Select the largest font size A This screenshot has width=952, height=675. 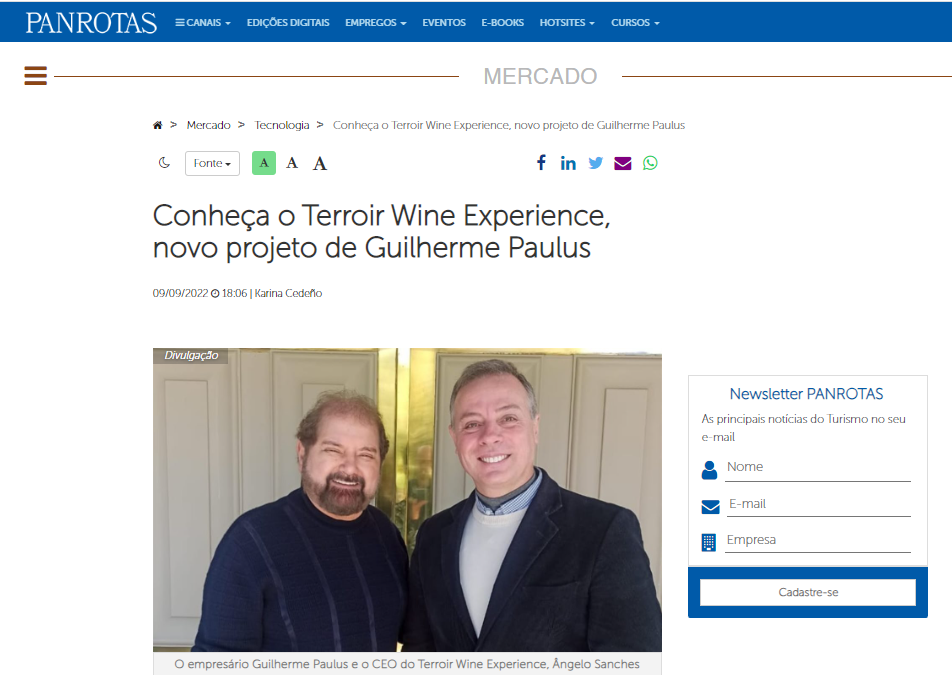tap(320, 163)
